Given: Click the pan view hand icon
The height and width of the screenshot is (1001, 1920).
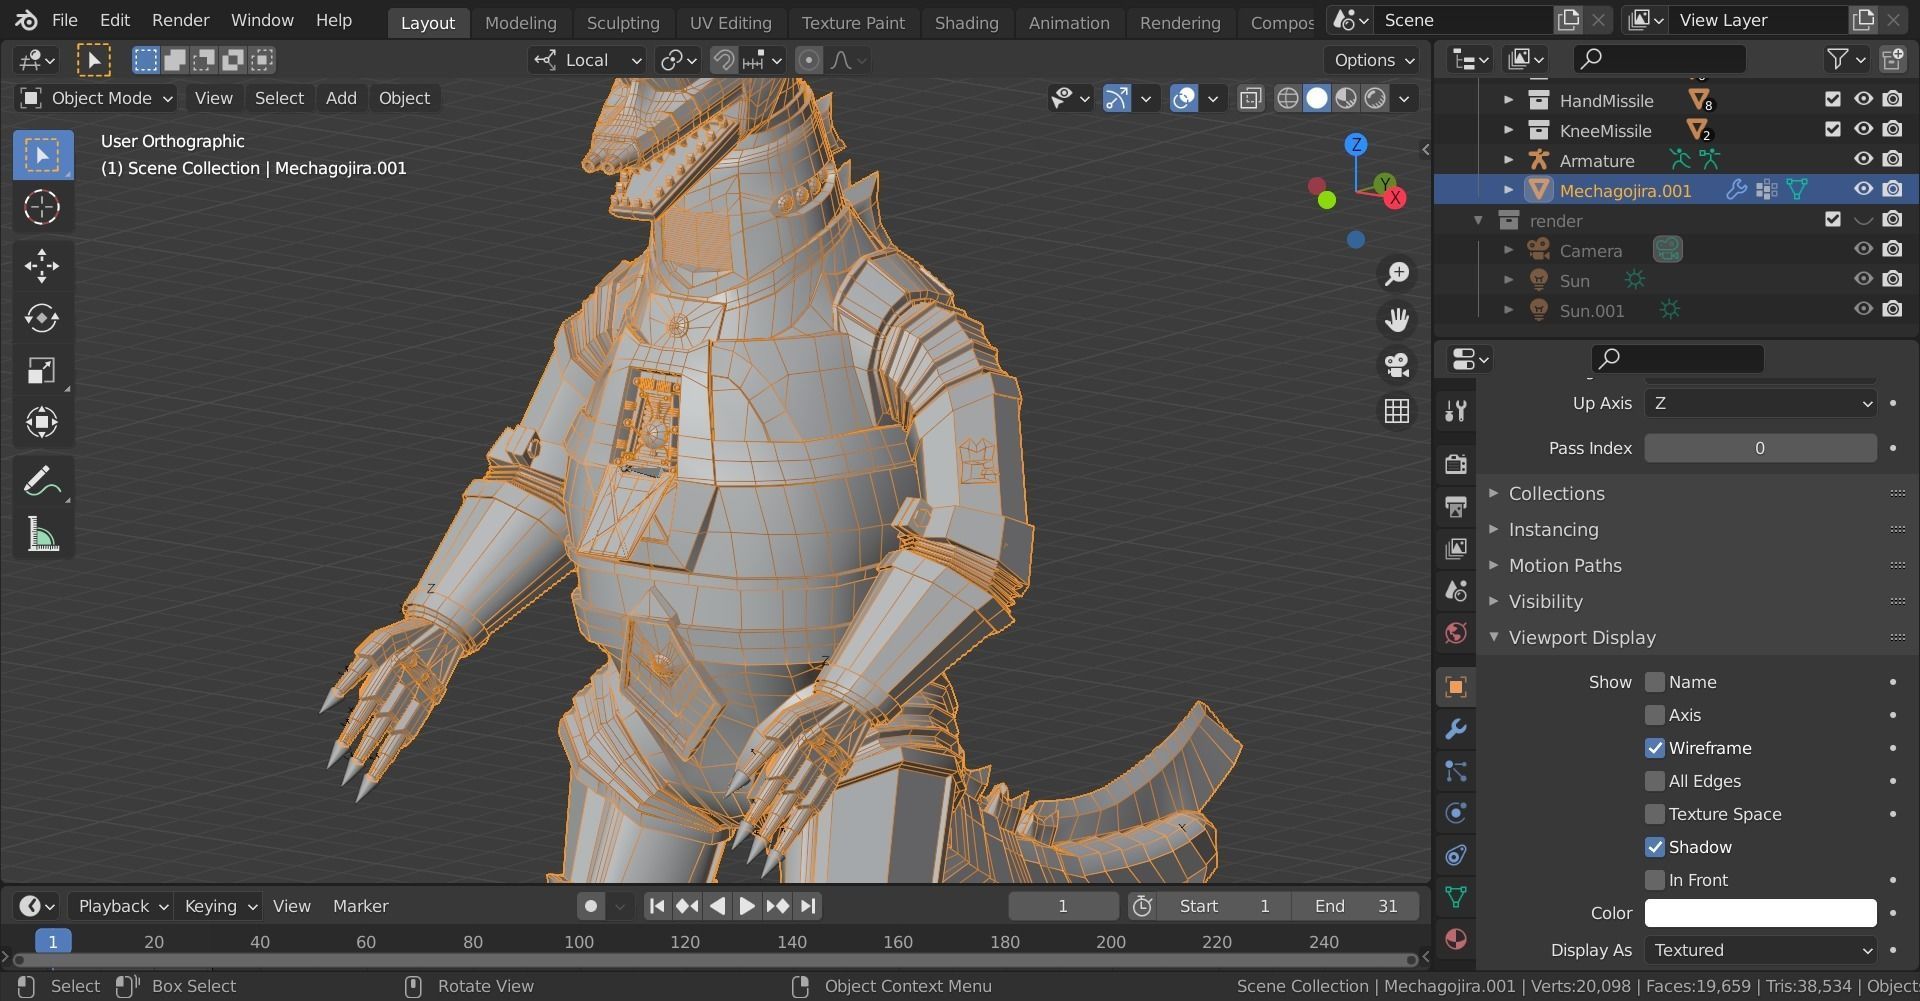Looking at the screenshot, I should (1397, 320).
